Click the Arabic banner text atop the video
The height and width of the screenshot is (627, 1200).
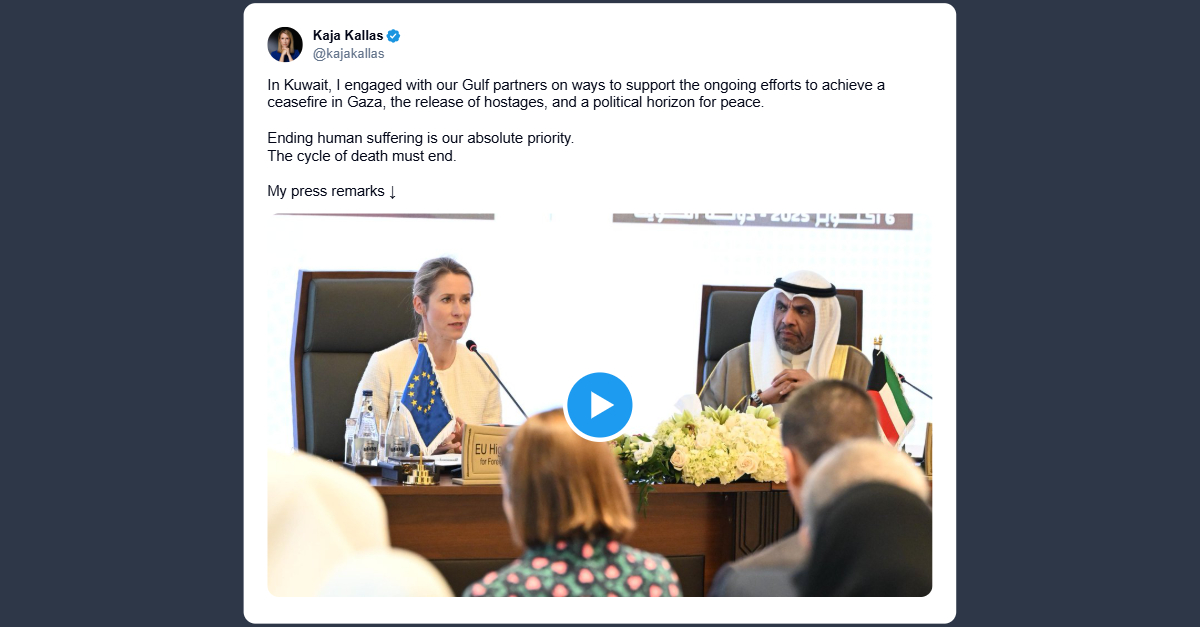[x=762, y=221]
